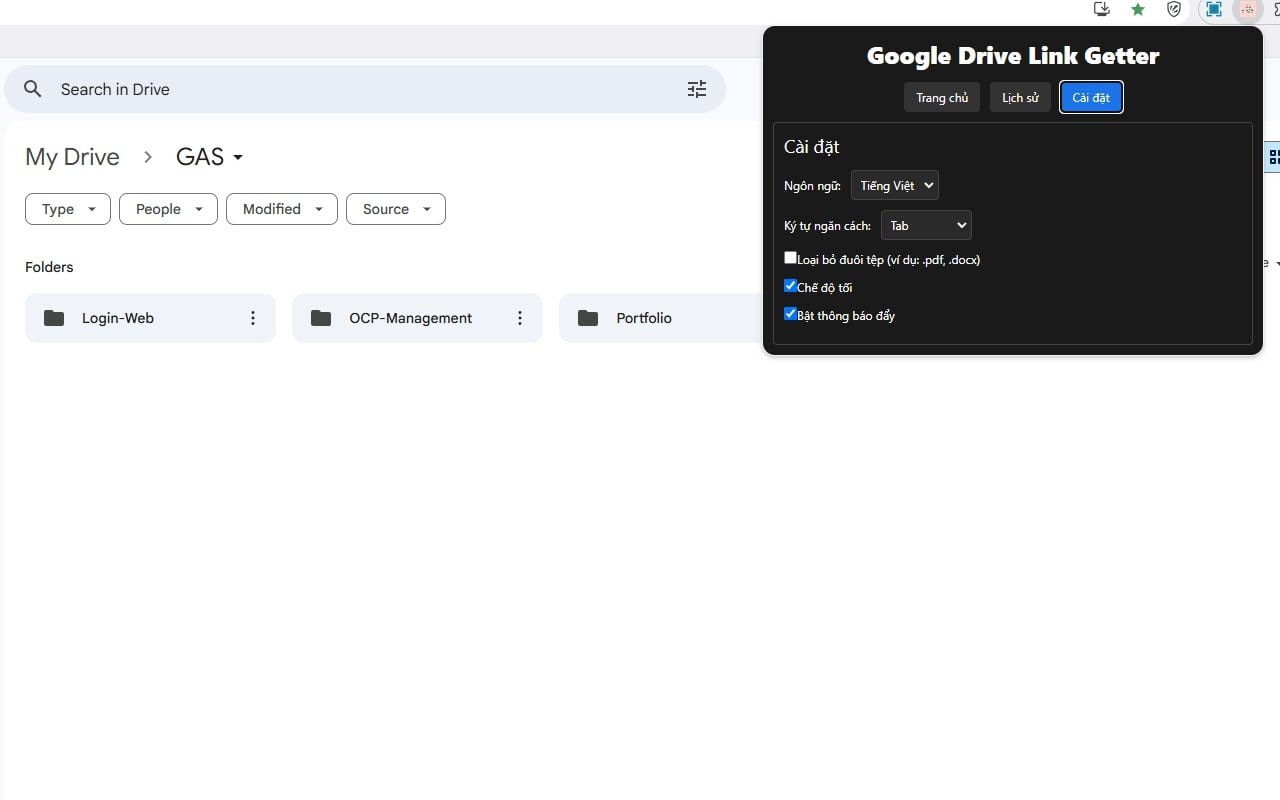The height and width of the screenshot is (800, 1280).
Task: Switch to grid layout view icon
Action: click(x=1274, y=157)
